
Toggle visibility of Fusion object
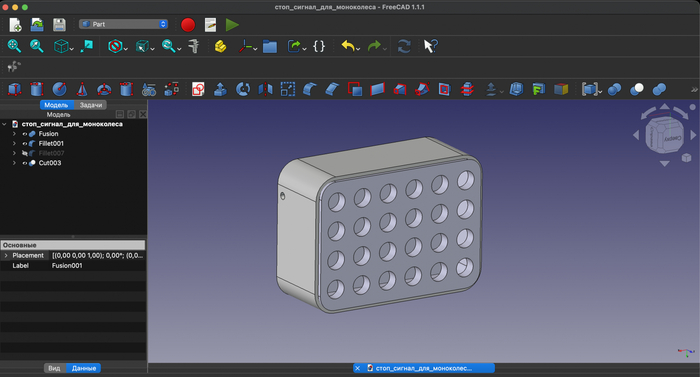coord(25,134)
